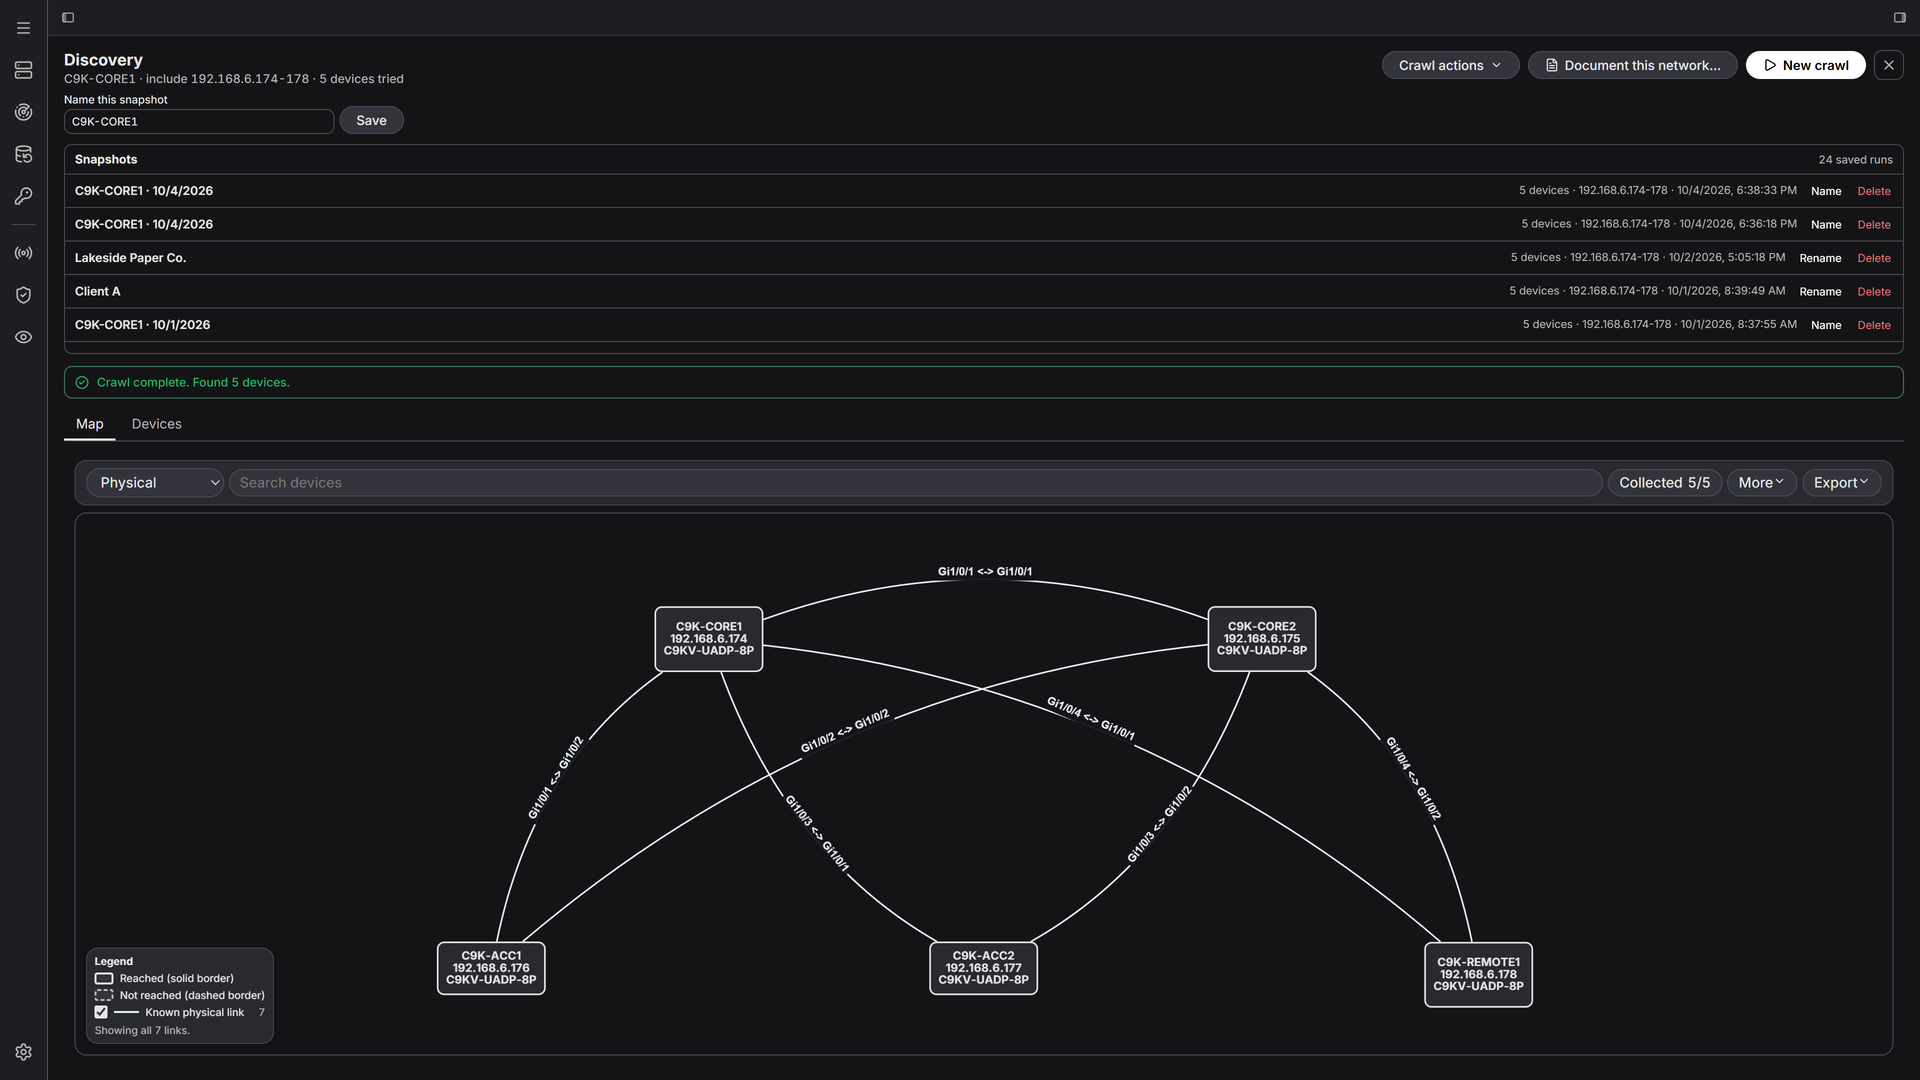Delete the Lakeside Paper Co. snapshot
The image size is (1920, 1080).
pos(1874,258)
